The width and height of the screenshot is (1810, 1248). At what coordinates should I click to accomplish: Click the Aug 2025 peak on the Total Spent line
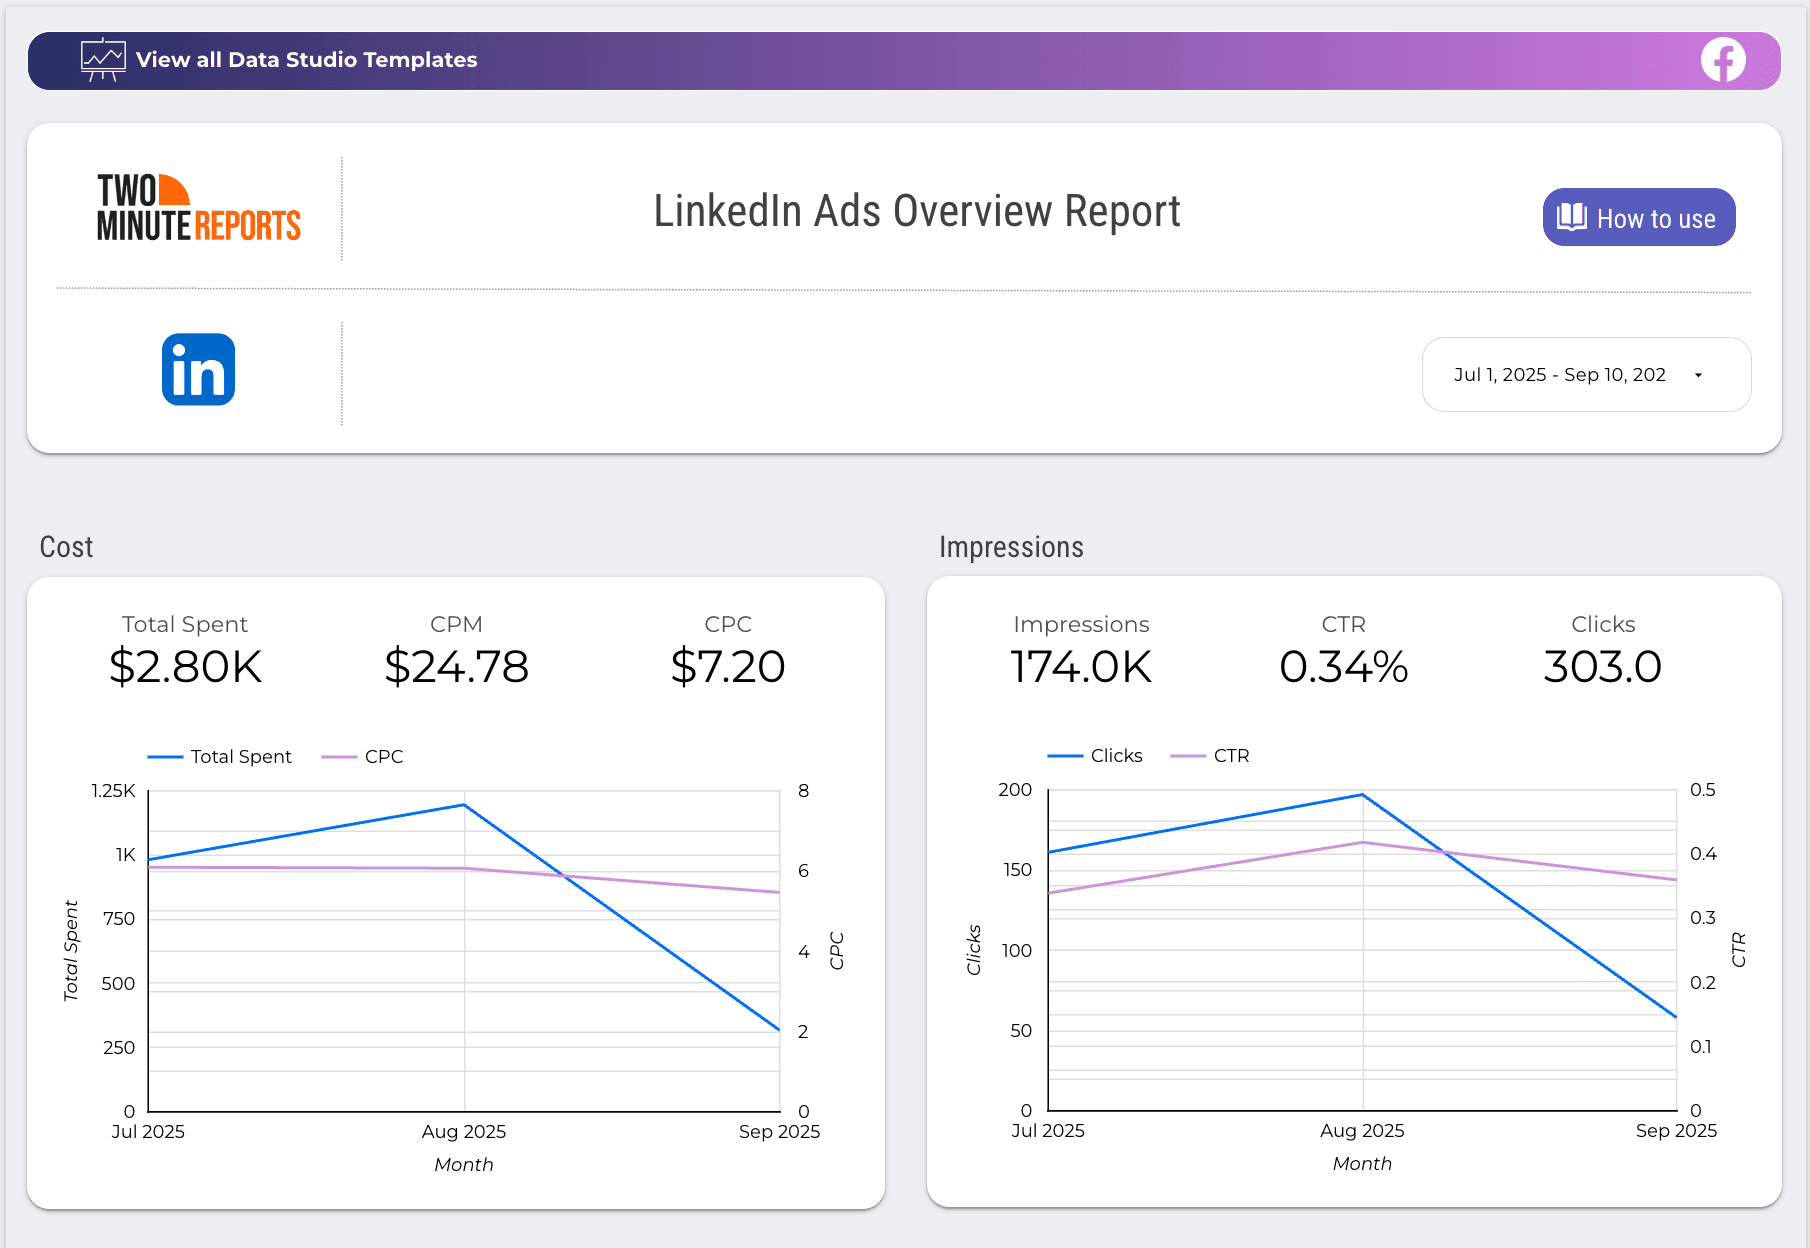coord(462,804)
